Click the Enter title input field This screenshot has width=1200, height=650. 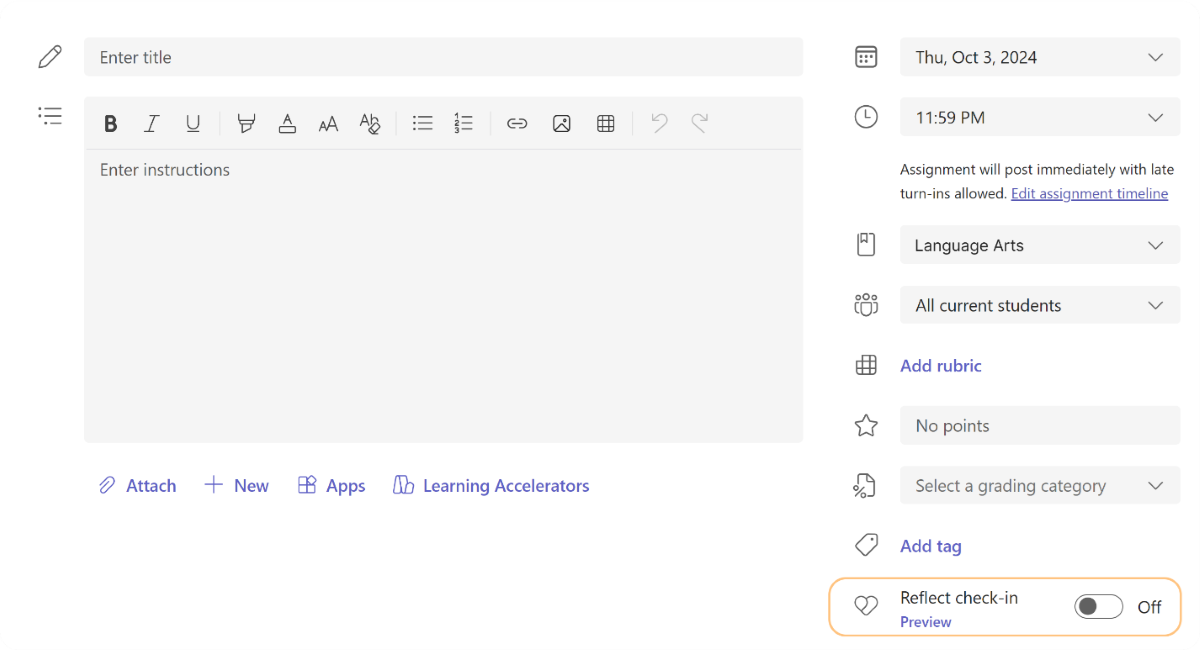pyautogui.click(x=443, y=57)
